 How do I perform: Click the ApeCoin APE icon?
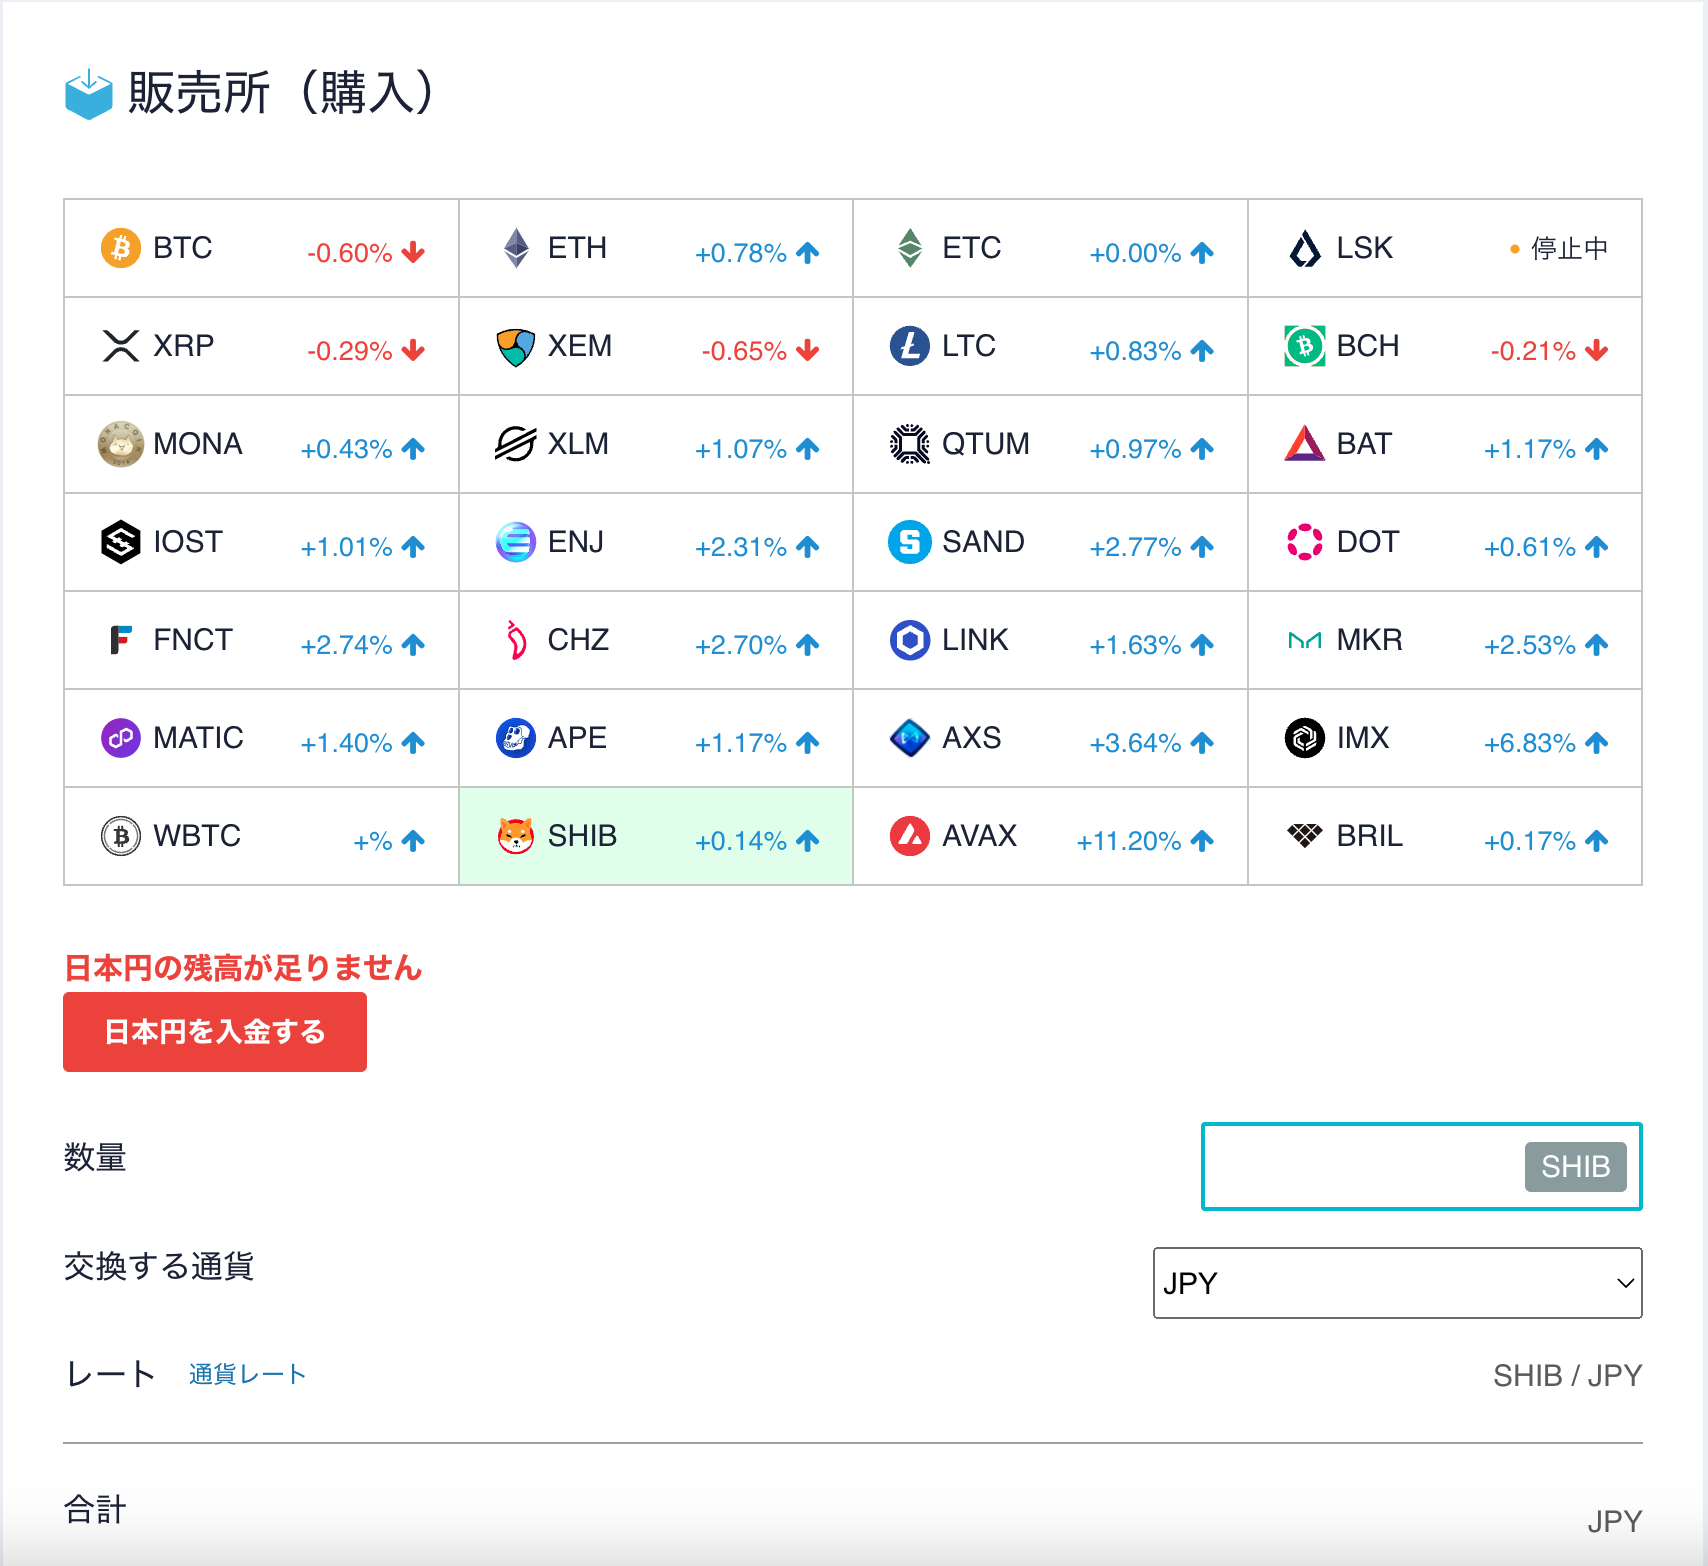[x=516, y=738]
